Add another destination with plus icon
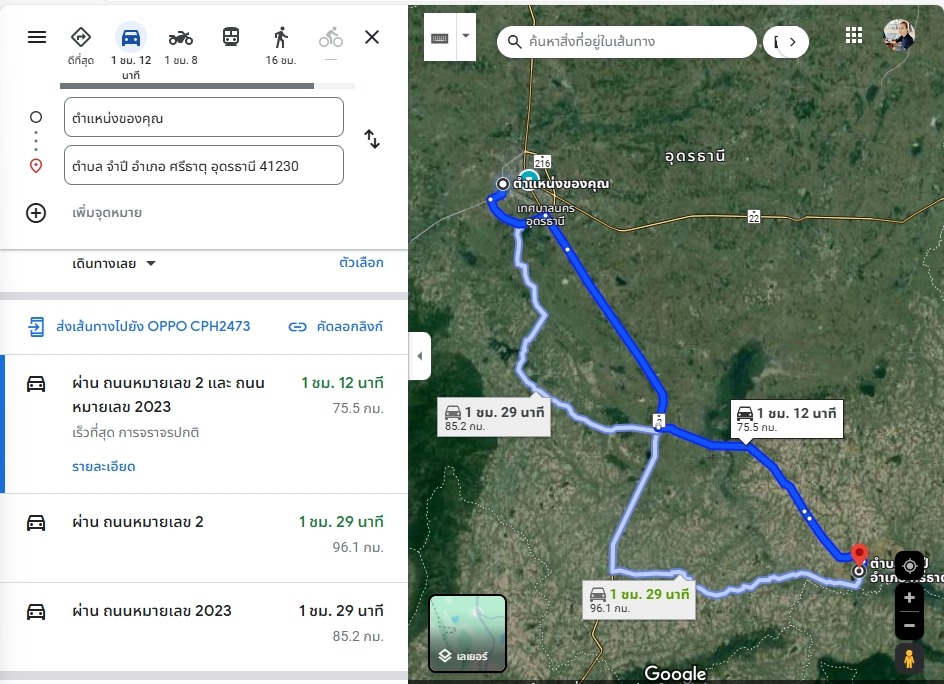 tap(36, 212)
